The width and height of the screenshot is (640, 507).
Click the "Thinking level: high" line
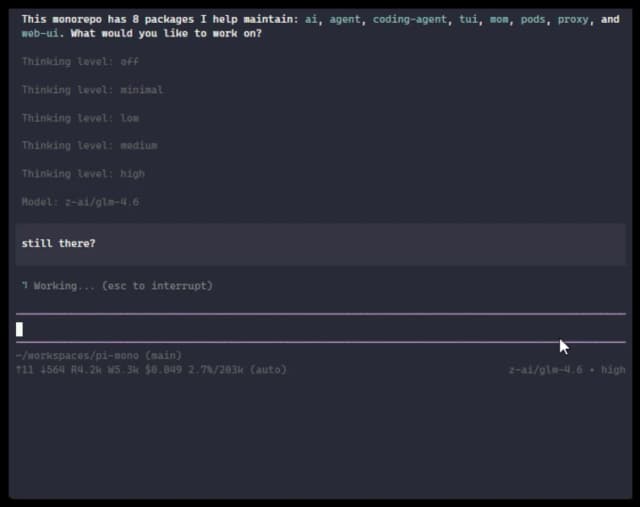83,174
